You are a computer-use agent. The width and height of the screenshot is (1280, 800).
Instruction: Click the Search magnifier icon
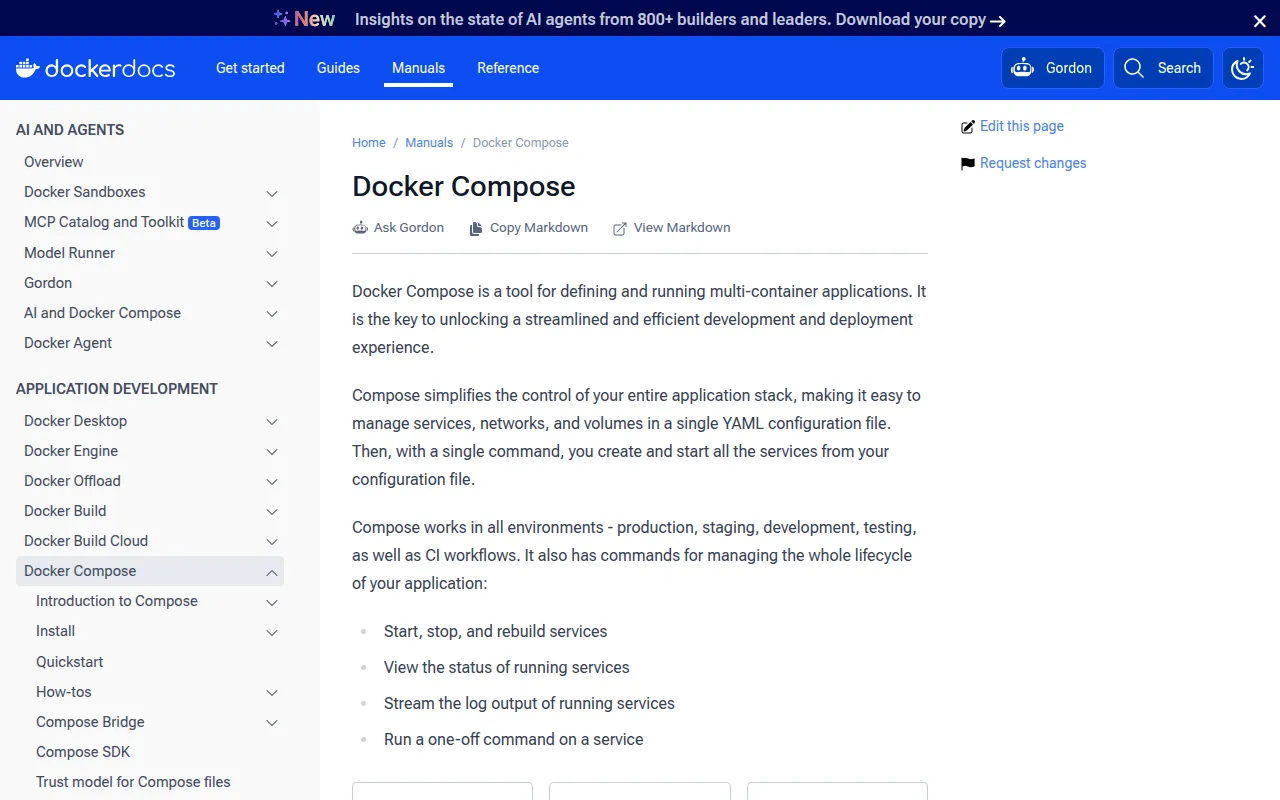pyautogui.click(x=1133, y=68)
